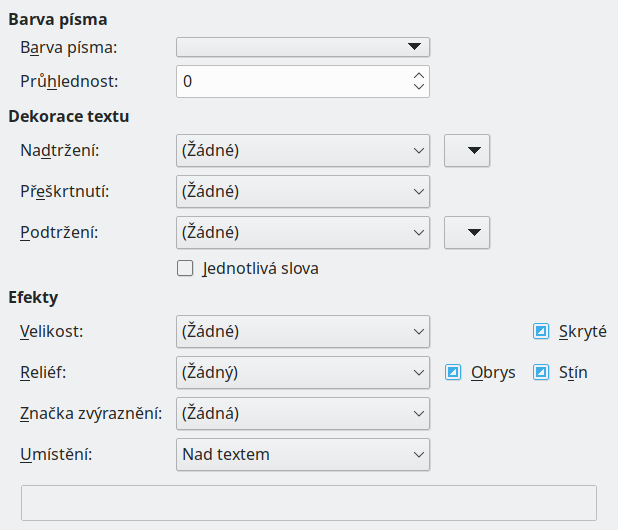Open the Nadtržení color picker button
This screenshot has height=530, width=618.
pos(466,151)
